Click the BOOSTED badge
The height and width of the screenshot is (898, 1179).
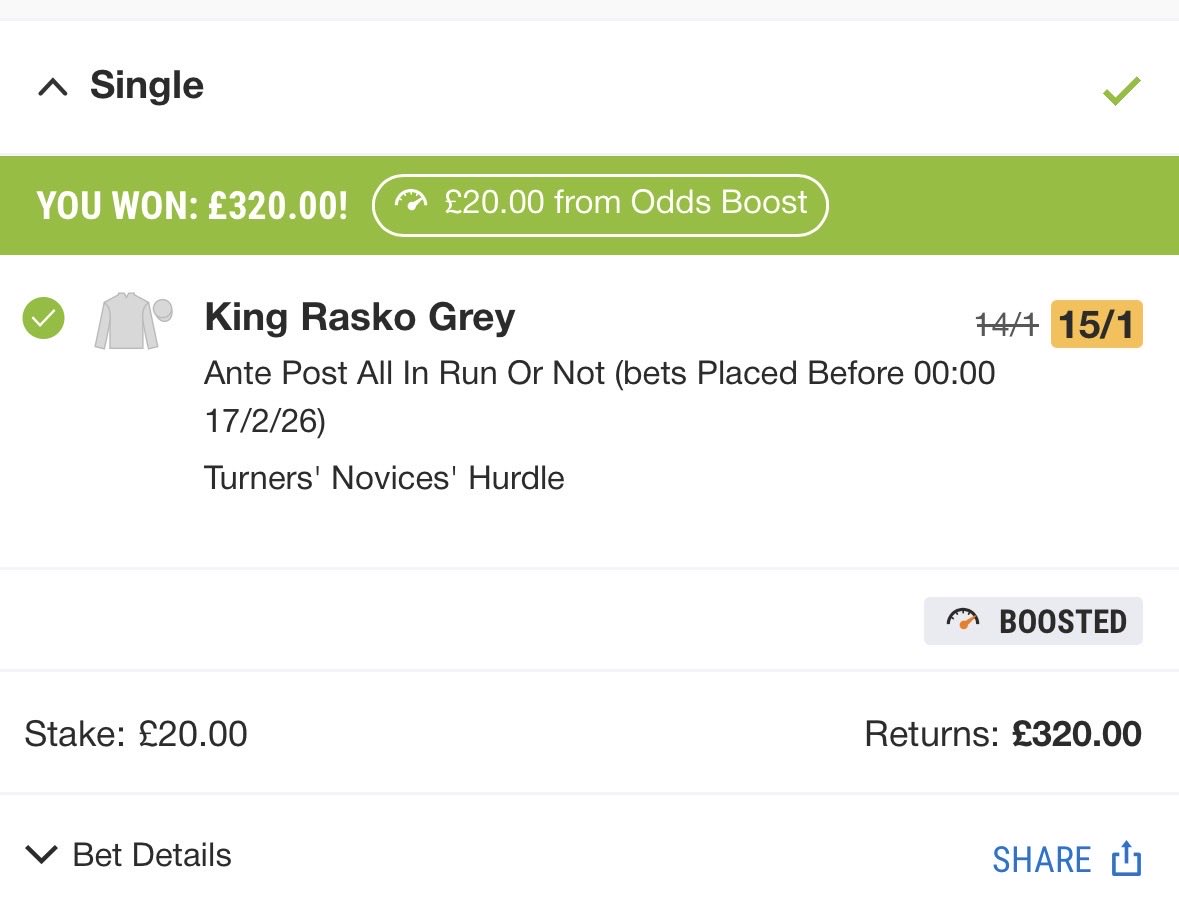[1033, 621]
